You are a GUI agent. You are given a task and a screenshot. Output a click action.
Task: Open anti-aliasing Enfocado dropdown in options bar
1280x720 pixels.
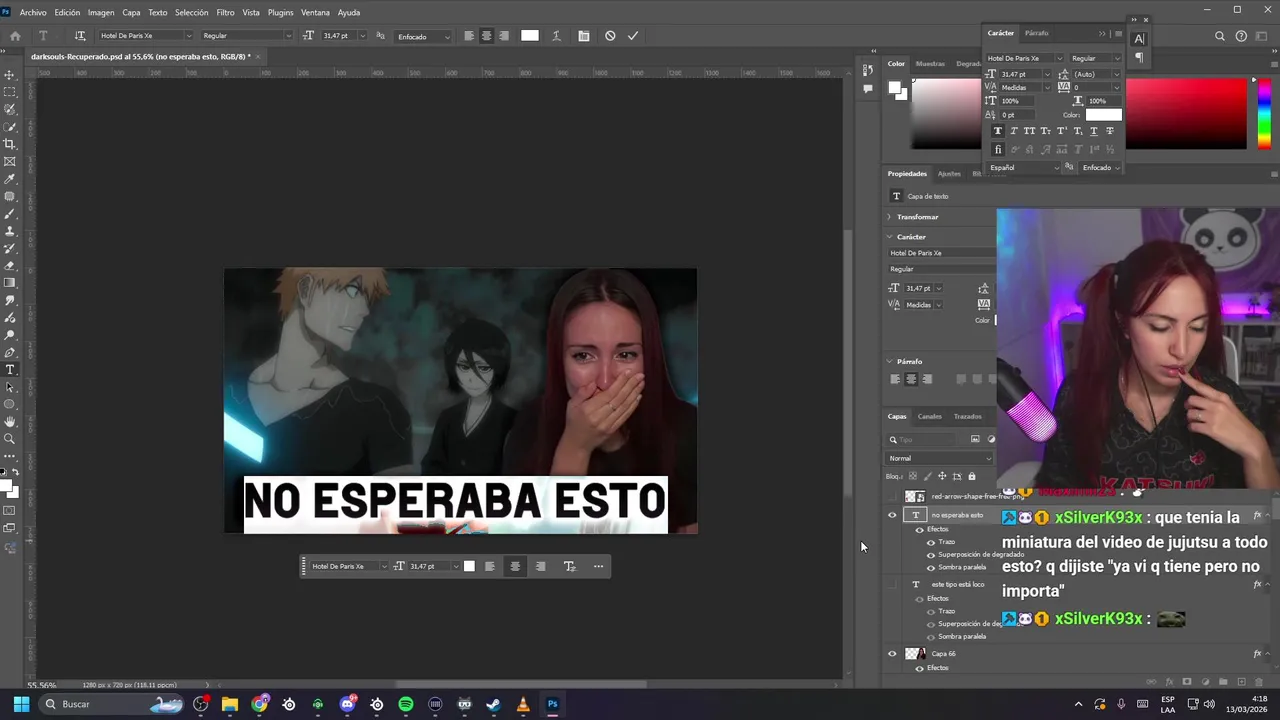point(423,36)
